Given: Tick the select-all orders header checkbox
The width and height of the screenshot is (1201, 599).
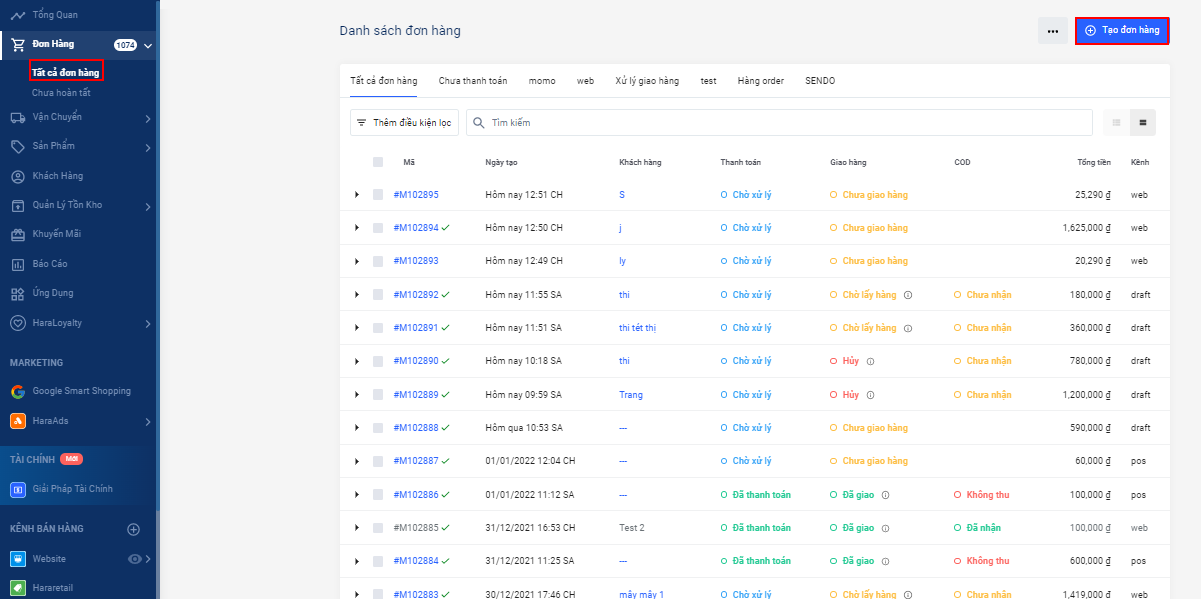Looking at the screenshot, I should 378,162.
